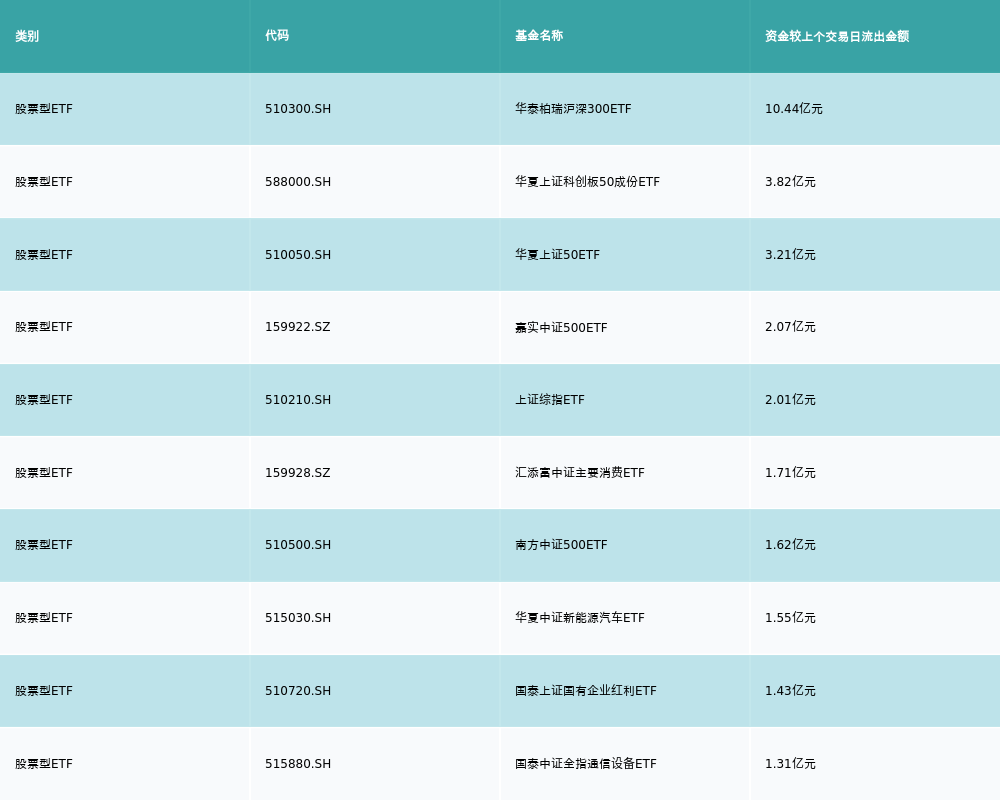Click outflow value 1.62亿元
This screenshot has width=1000, height=800.
click(x=790, y=545)
